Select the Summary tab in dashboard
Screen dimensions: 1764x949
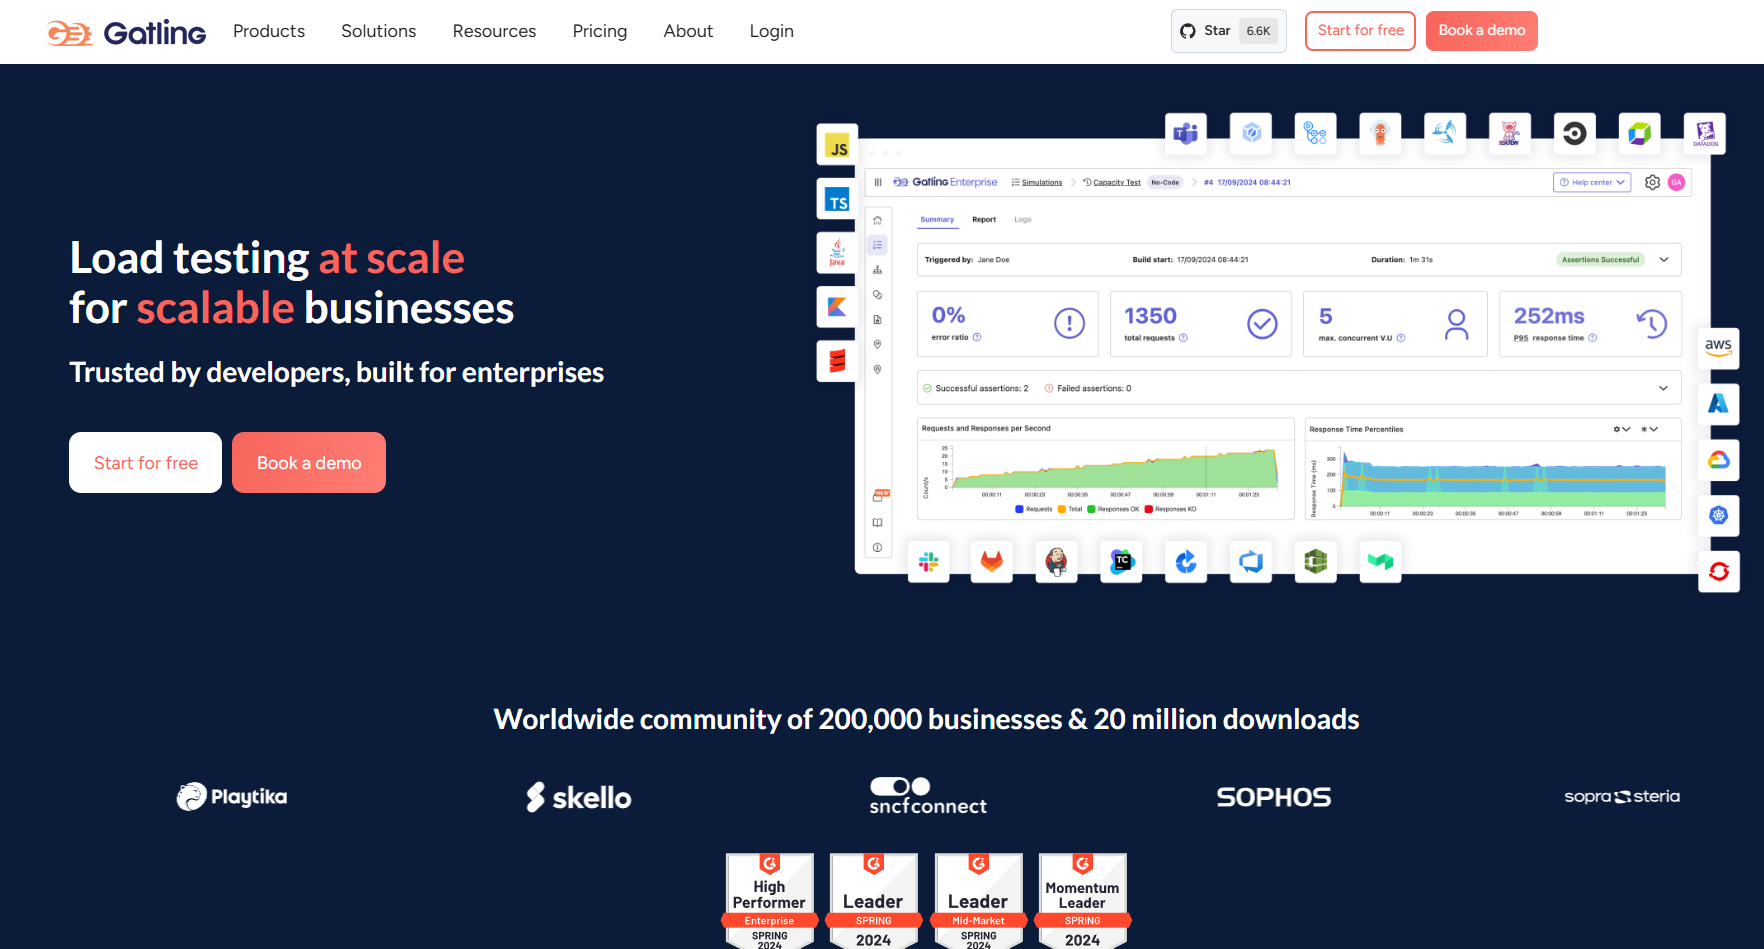[937, 219]
